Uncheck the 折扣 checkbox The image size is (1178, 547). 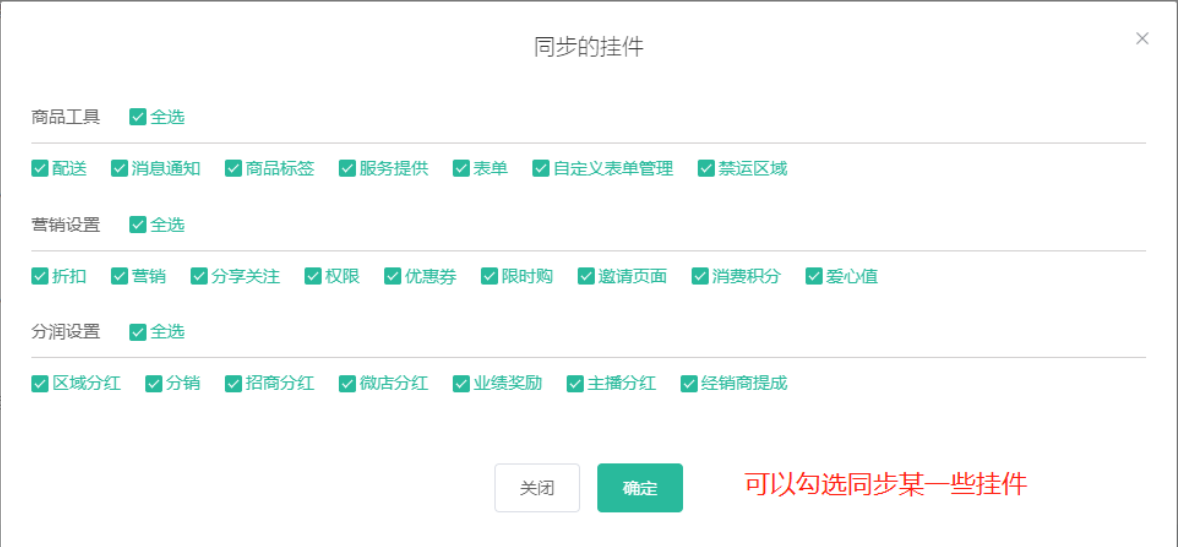coord(40,276)
